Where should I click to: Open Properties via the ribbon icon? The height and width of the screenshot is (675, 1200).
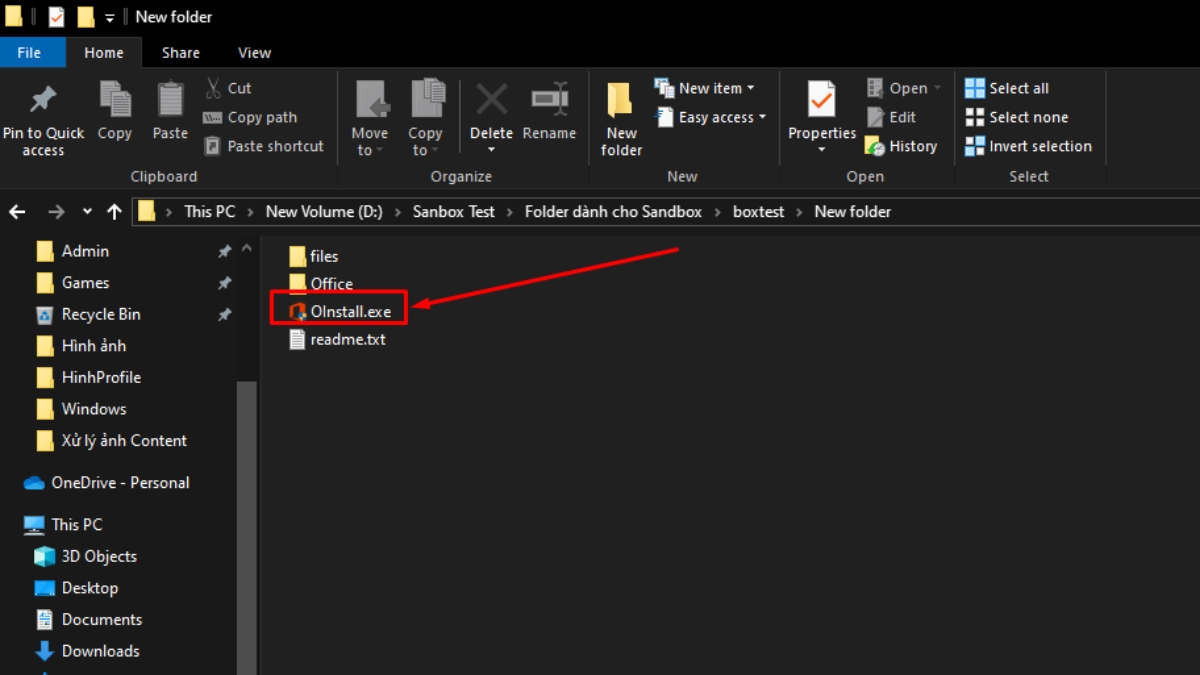[820, 110]
